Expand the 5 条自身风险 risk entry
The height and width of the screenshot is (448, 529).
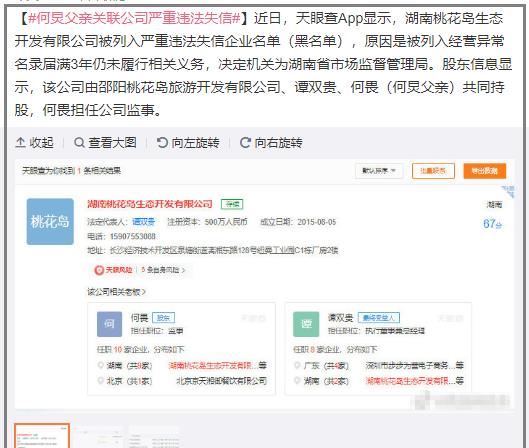[x=163, y=270]
